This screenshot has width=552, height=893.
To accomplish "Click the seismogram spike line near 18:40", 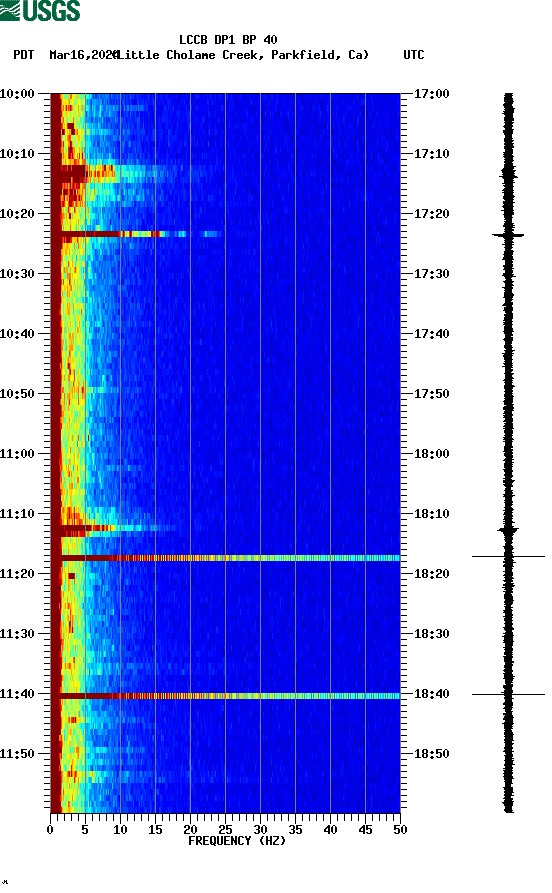I will pyautogui.click(x=508, y=695).
